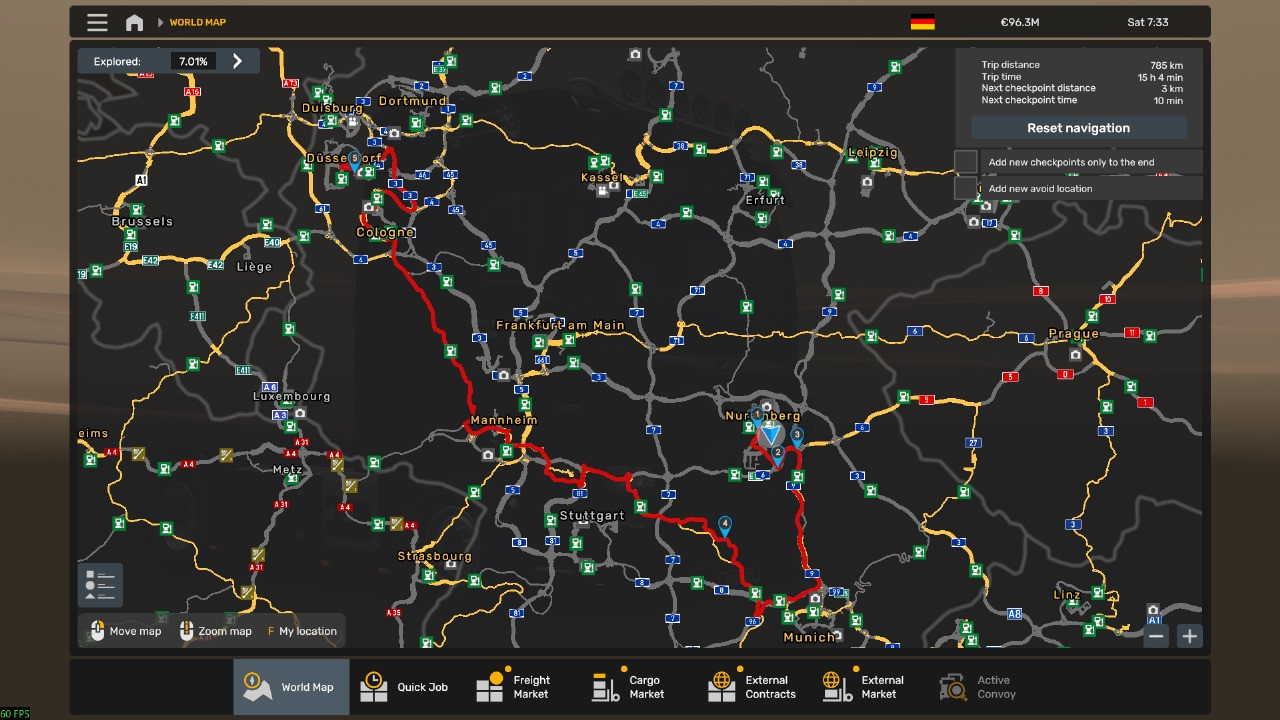This screenshot has width=1280, height=720.
Task: Open the External Contracts tab
Action: (752, 687)
